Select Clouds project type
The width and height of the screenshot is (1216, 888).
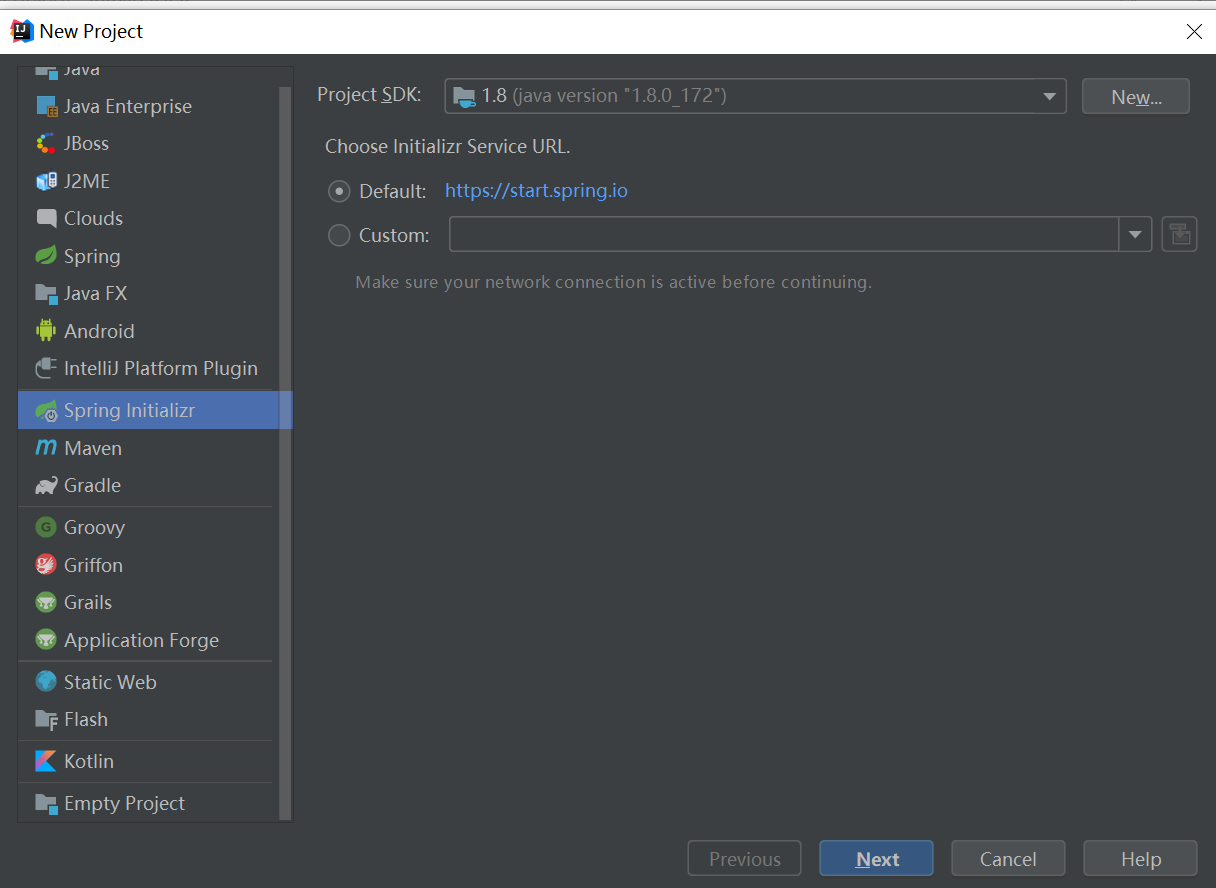coord(146,218)
